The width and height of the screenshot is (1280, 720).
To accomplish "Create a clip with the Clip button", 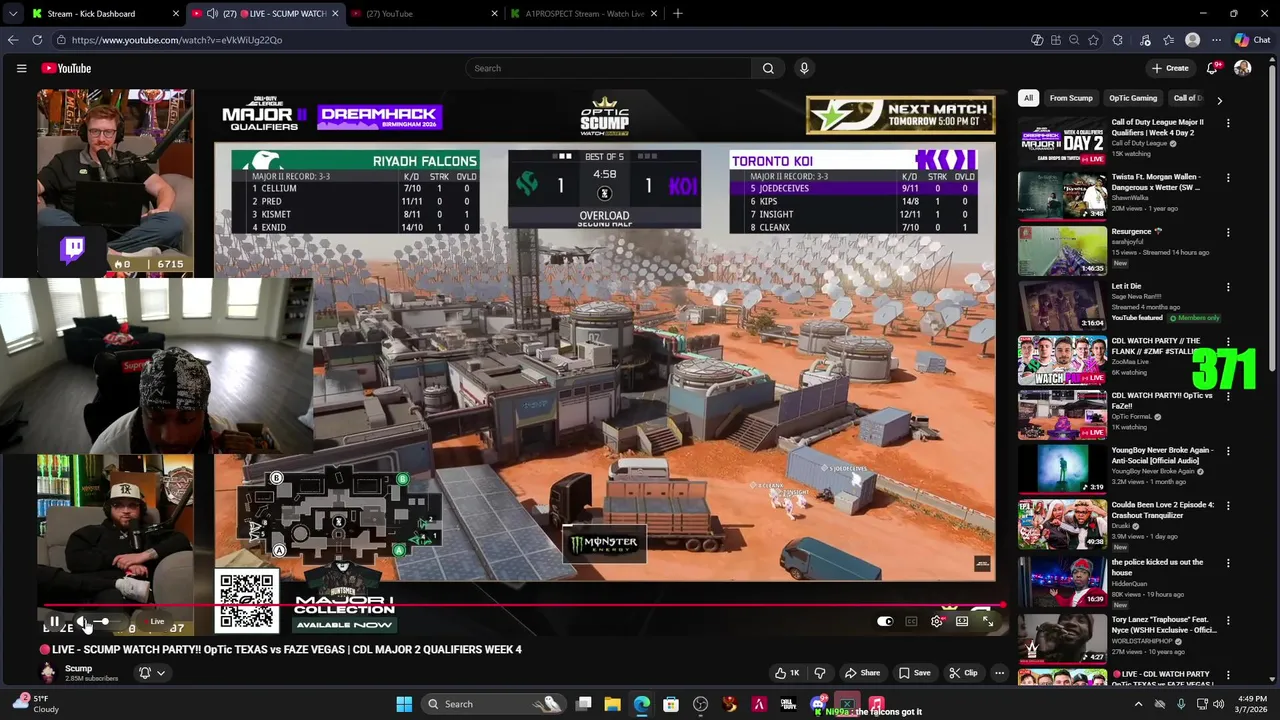I will click(x=963, y=673).
